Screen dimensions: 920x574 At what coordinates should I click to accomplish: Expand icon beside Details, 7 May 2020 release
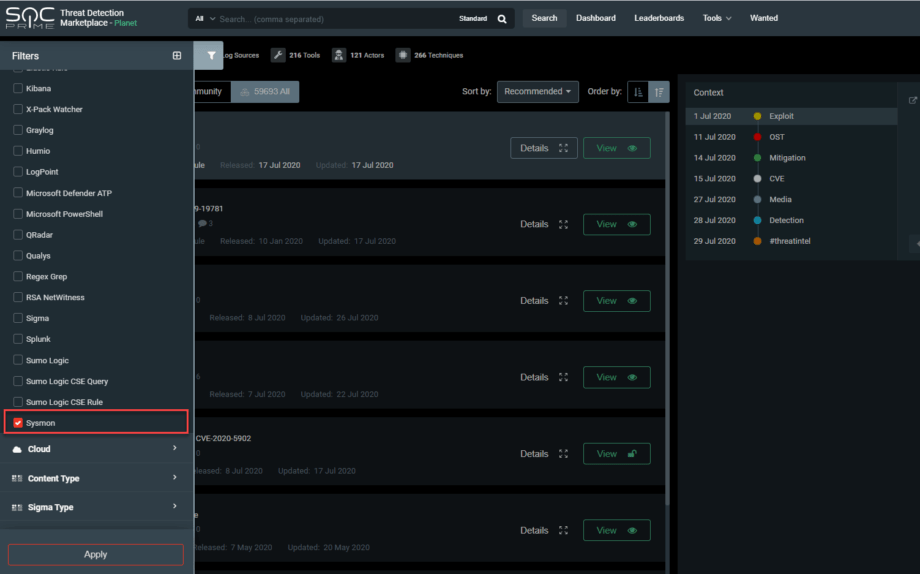pos(563,530)
